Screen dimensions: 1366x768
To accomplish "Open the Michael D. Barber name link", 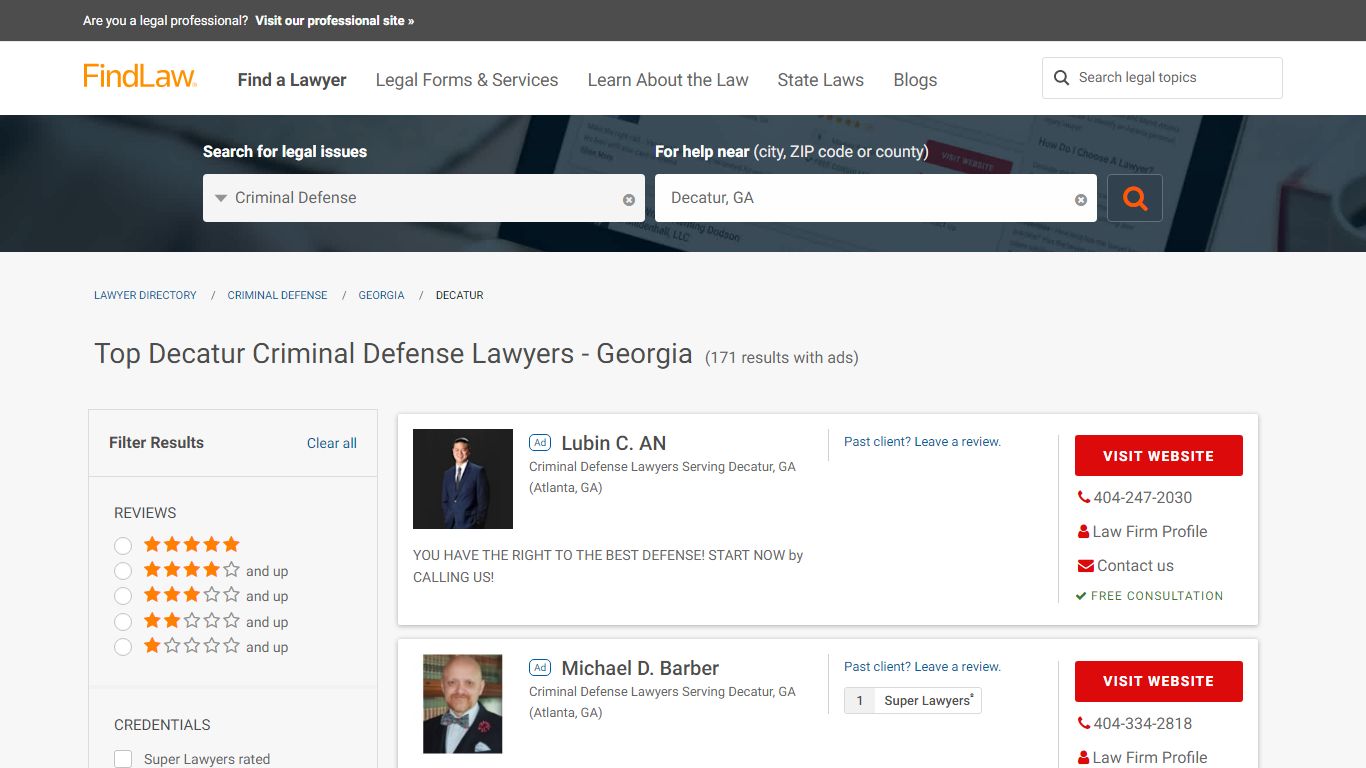I will click(640, 668).
